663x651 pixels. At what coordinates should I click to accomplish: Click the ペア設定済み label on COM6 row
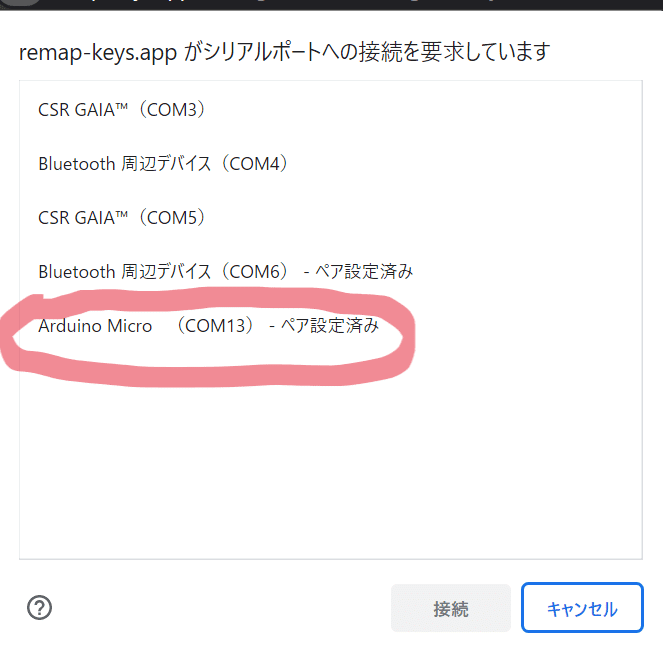tap(364, 272)
